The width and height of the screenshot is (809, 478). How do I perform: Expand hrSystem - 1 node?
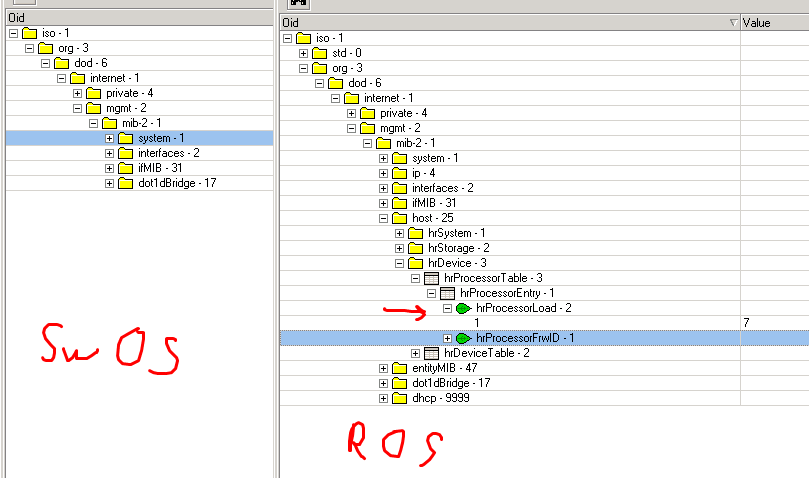[x=399, y=233]
